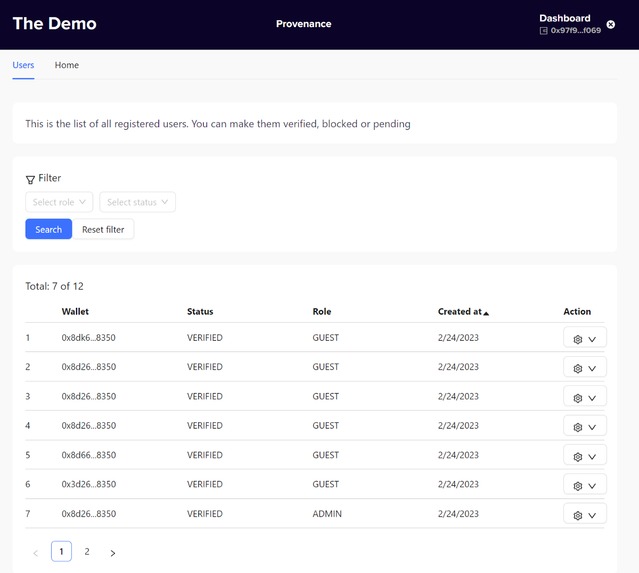Image resolution: width=639 pixels, height=573 pixels.
Task: Click the Total: 7 of 12 text
Action: point(54,286)
